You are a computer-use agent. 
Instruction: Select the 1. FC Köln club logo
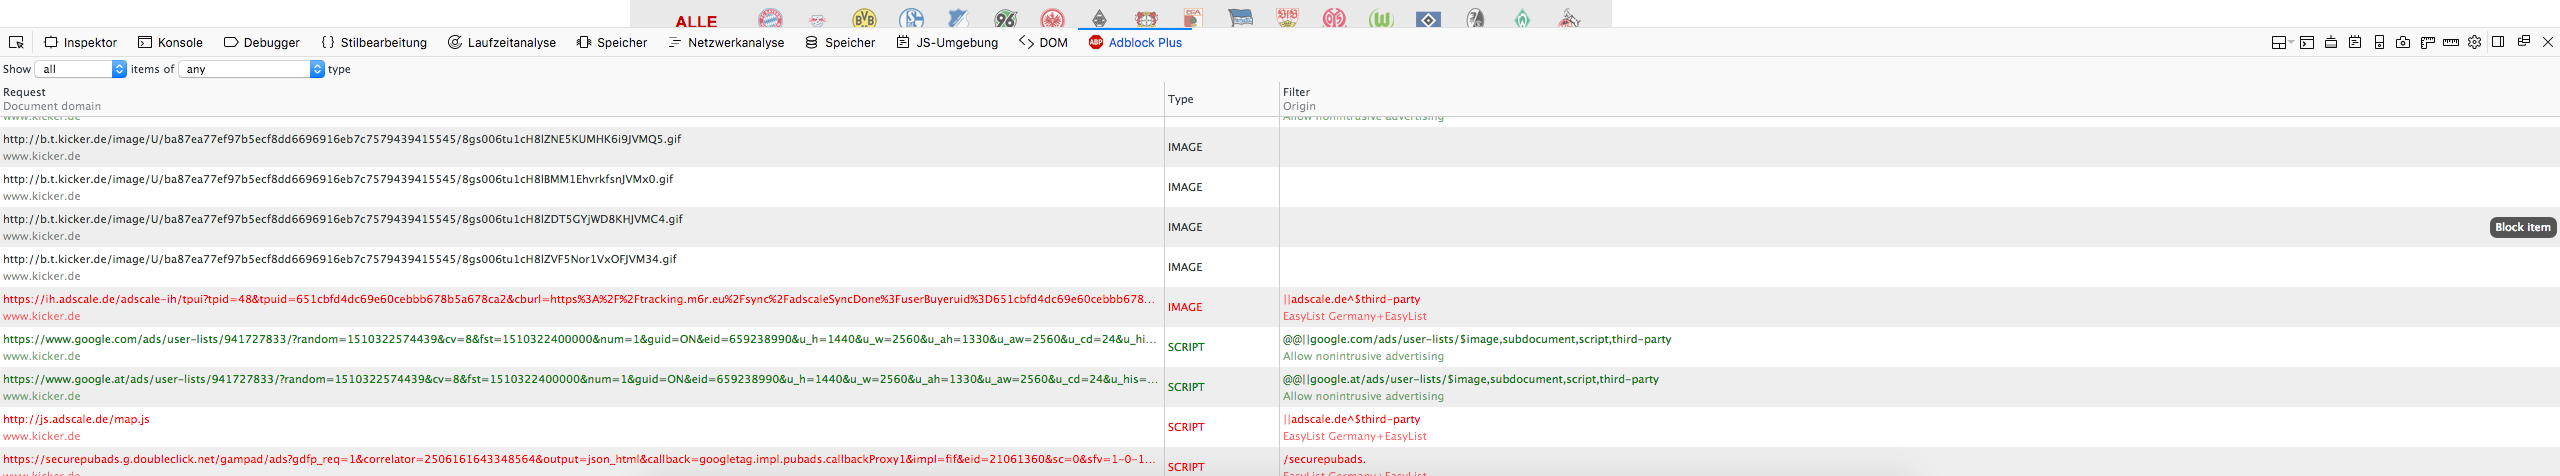coord(1569,18)
